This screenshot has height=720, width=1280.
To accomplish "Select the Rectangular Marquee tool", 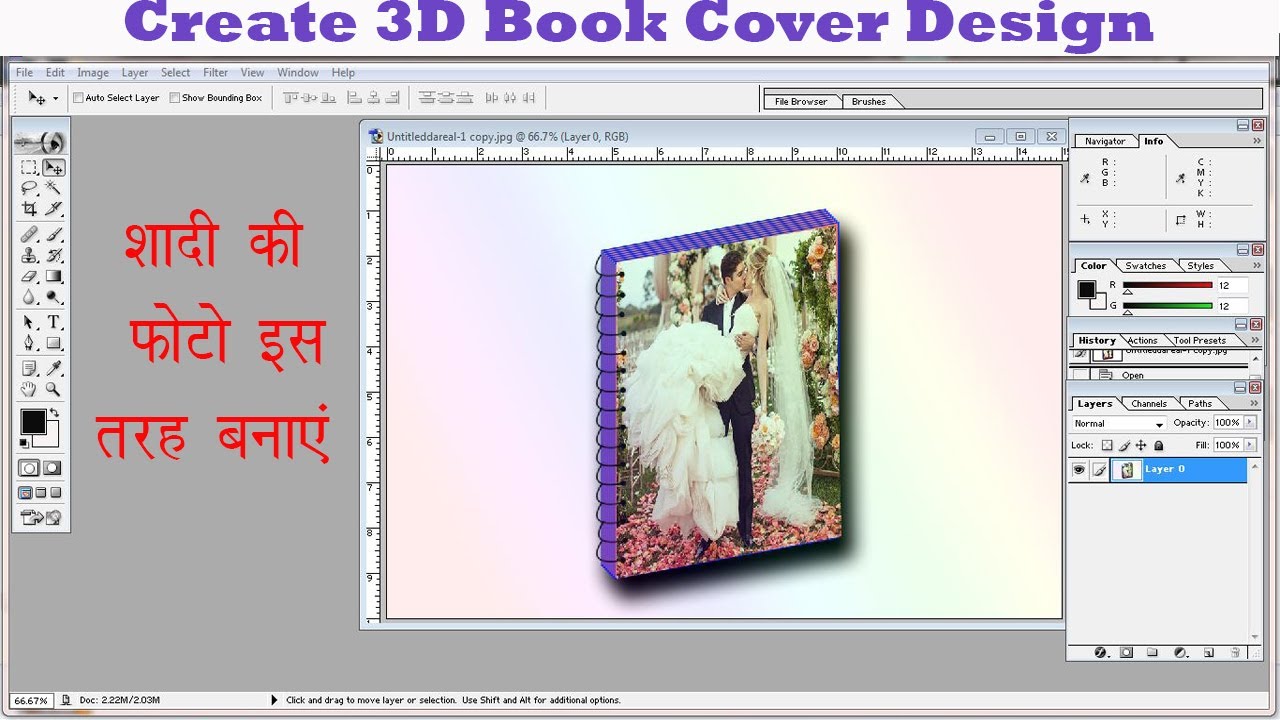I will point(30,167).
